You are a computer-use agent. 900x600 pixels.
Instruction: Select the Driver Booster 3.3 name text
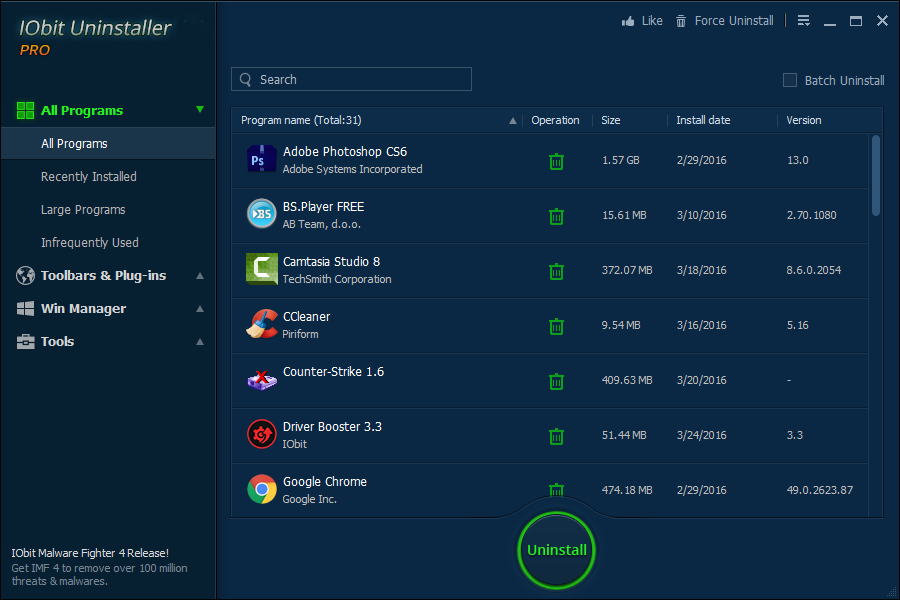coord(332,427)
